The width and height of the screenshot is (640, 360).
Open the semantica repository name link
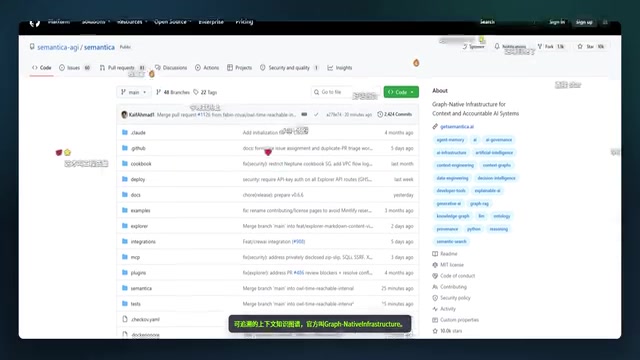pos(99,47)
